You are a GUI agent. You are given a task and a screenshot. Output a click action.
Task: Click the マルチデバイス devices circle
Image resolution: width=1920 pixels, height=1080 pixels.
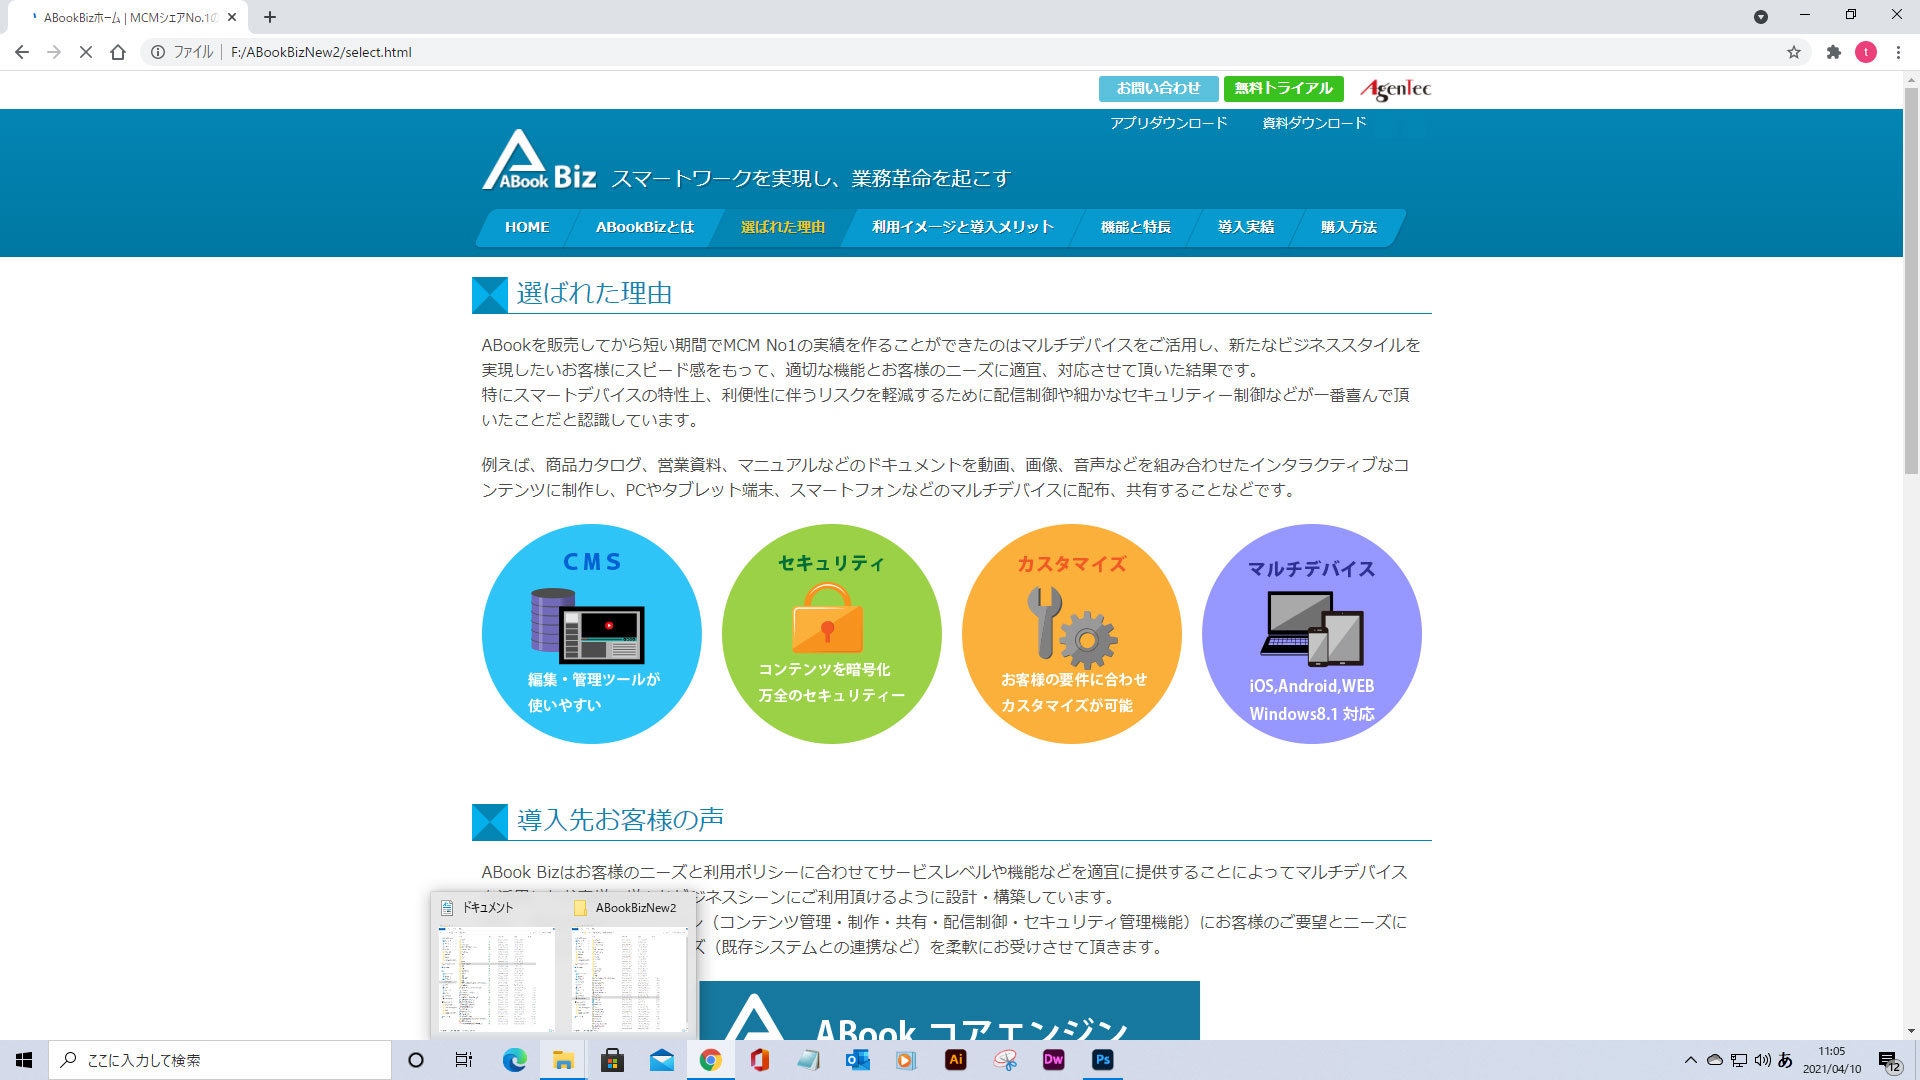(x=1311, y=634)
